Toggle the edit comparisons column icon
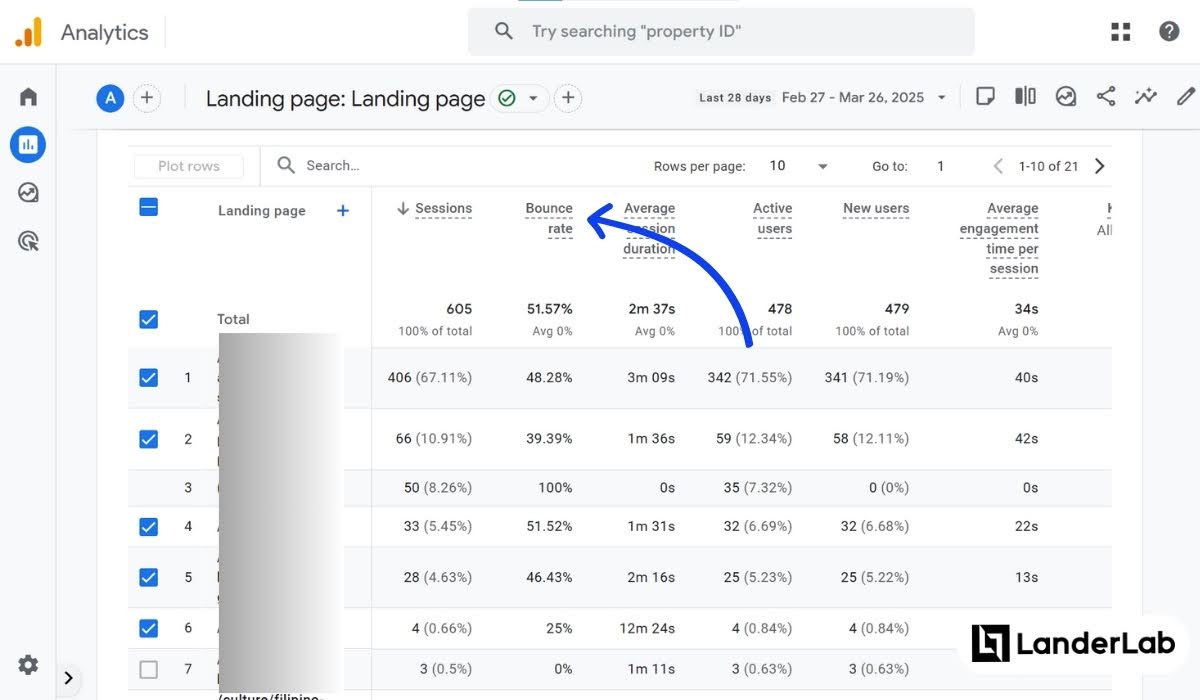The height and width of the screenshot is (700, 1200). click(1025, 97)
